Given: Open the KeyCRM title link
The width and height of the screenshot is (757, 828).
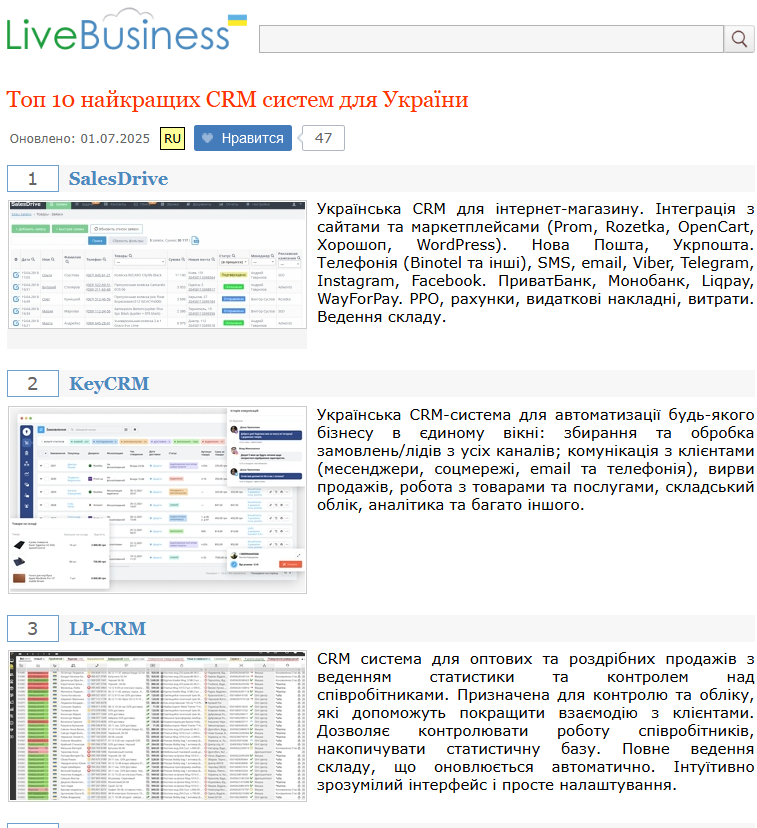Looking at the screenshot, I should coord(109,383).
